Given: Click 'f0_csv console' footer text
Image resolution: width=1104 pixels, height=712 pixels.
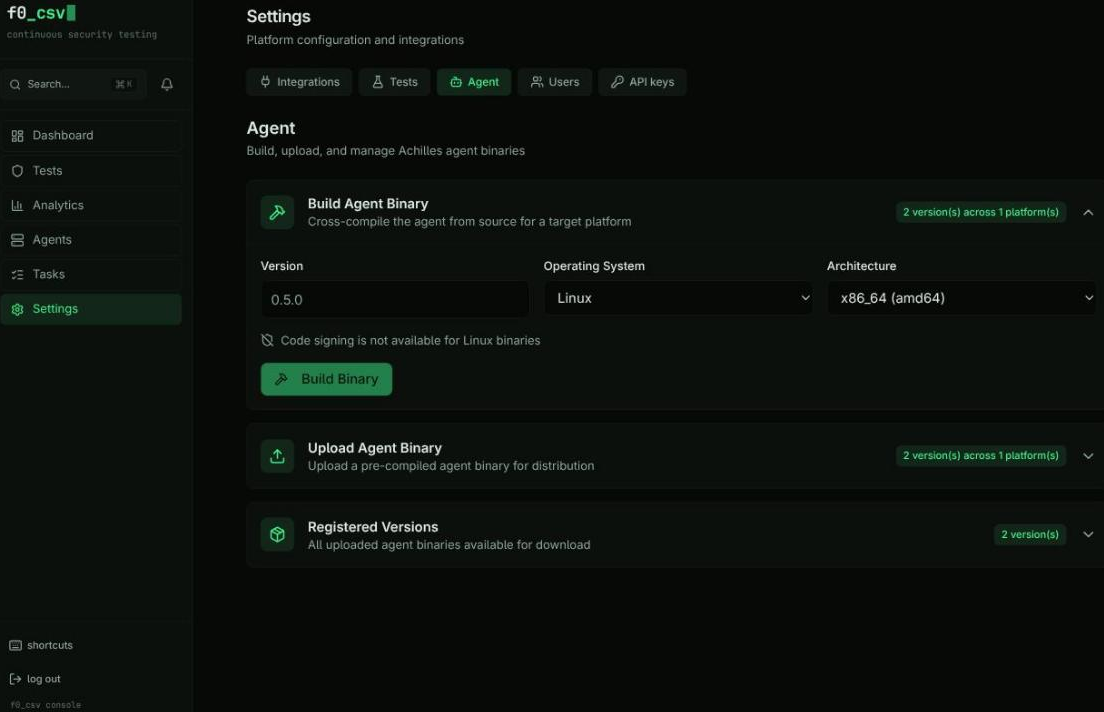Looking at the screenshot, I should pyautogui.click(x=46, y=704).
